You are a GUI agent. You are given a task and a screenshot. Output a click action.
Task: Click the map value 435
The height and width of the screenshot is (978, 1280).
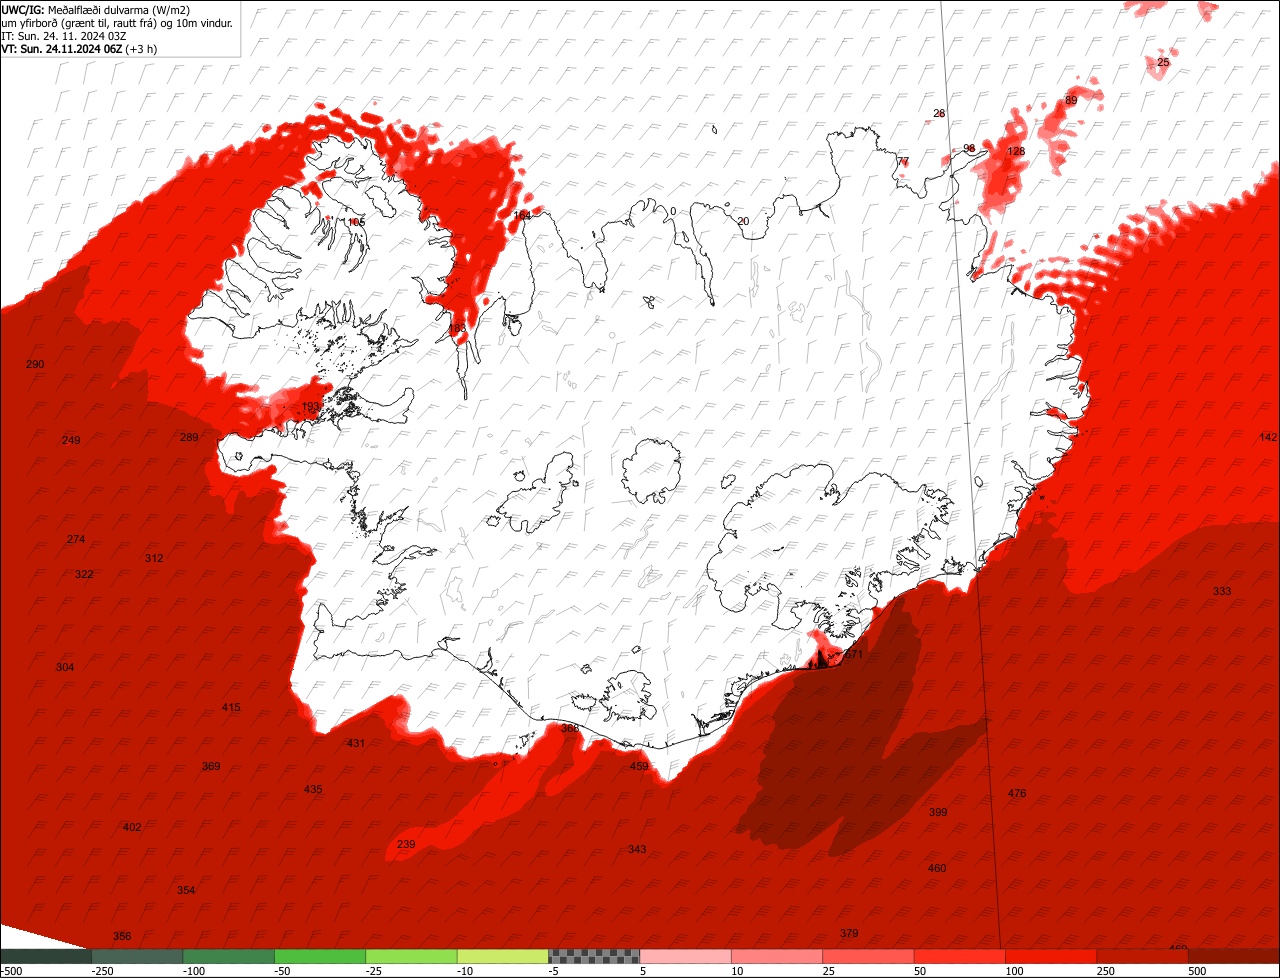tap(313, 789)
